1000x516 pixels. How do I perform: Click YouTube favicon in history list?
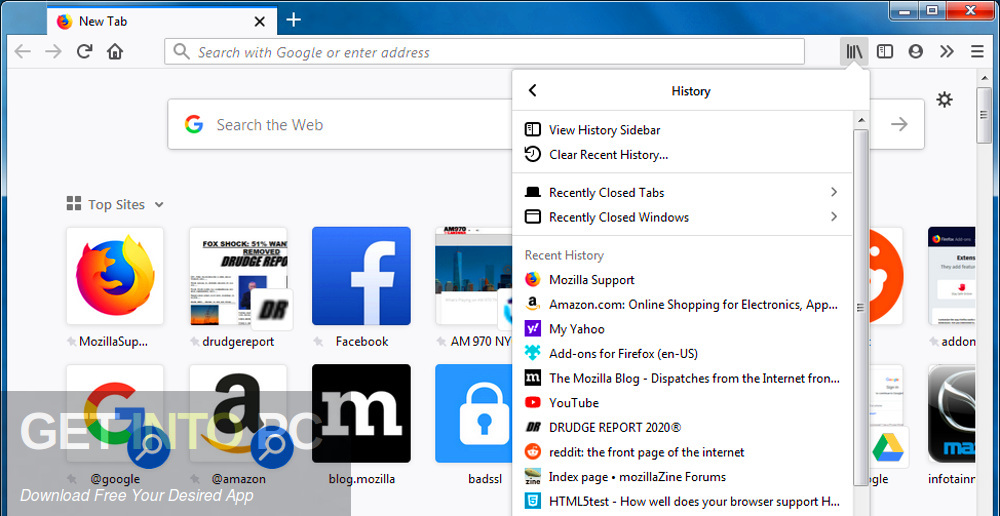tap(533, 402)
